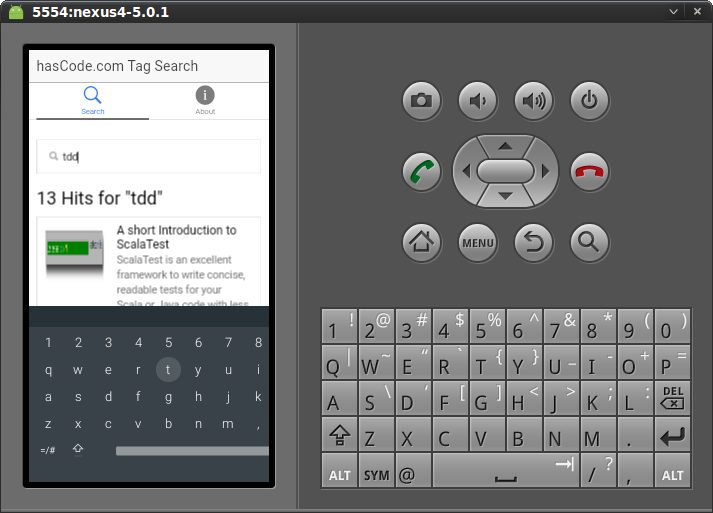Image resolution: width=713 pixels, height=513 pixels.
Task: Tap the z key on soft keyboard
Action: click(x=48, y=424)
